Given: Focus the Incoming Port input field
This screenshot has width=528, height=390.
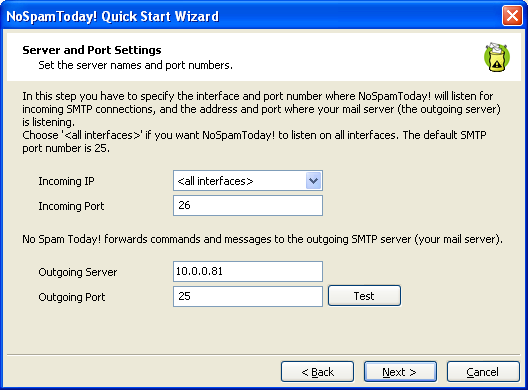Looking at the screenshot, I should (248, 205).
